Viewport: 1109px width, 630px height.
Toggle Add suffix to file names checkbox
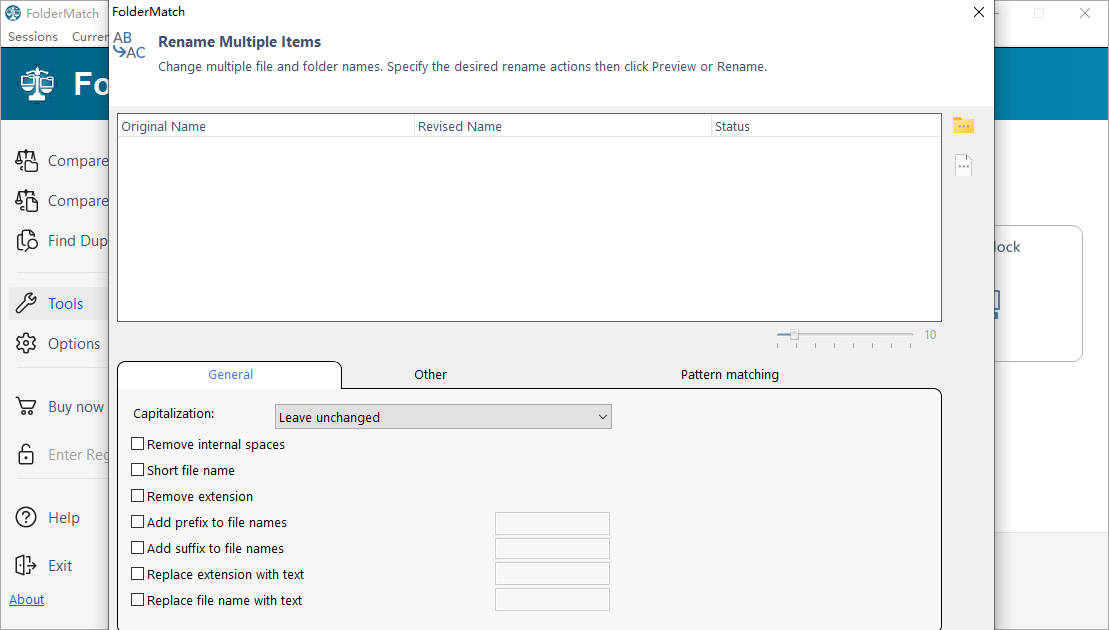[138, 548]
